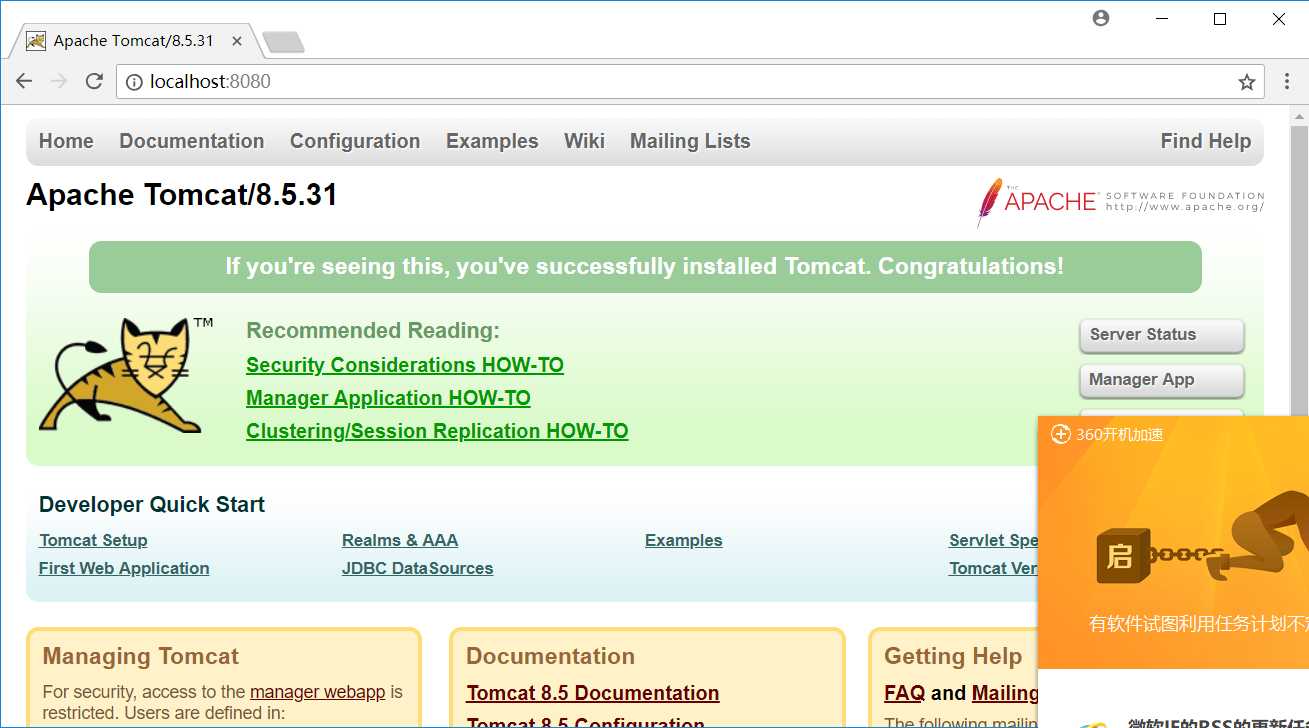The height and width of the screenshot is (728, 1309).
Task: Focus the localhost:8080 address bar
Action: (x=690, y=82)
